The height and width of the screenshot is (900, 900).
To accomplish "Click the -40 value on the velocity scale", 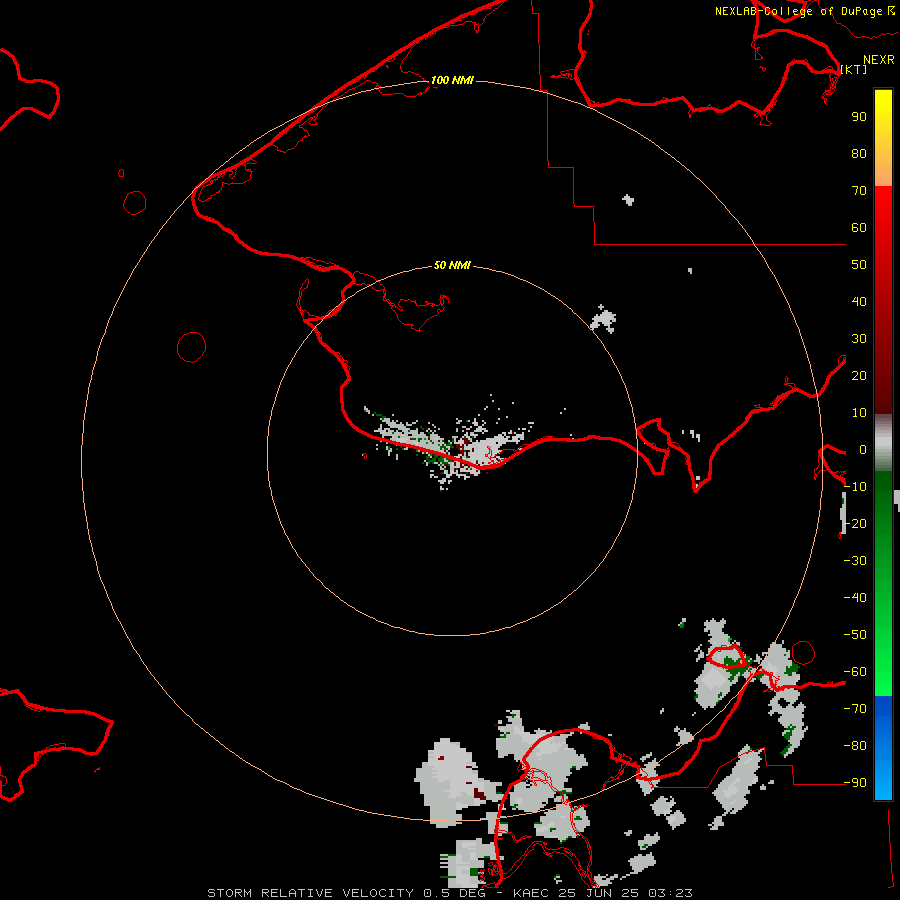I will 855,598.
